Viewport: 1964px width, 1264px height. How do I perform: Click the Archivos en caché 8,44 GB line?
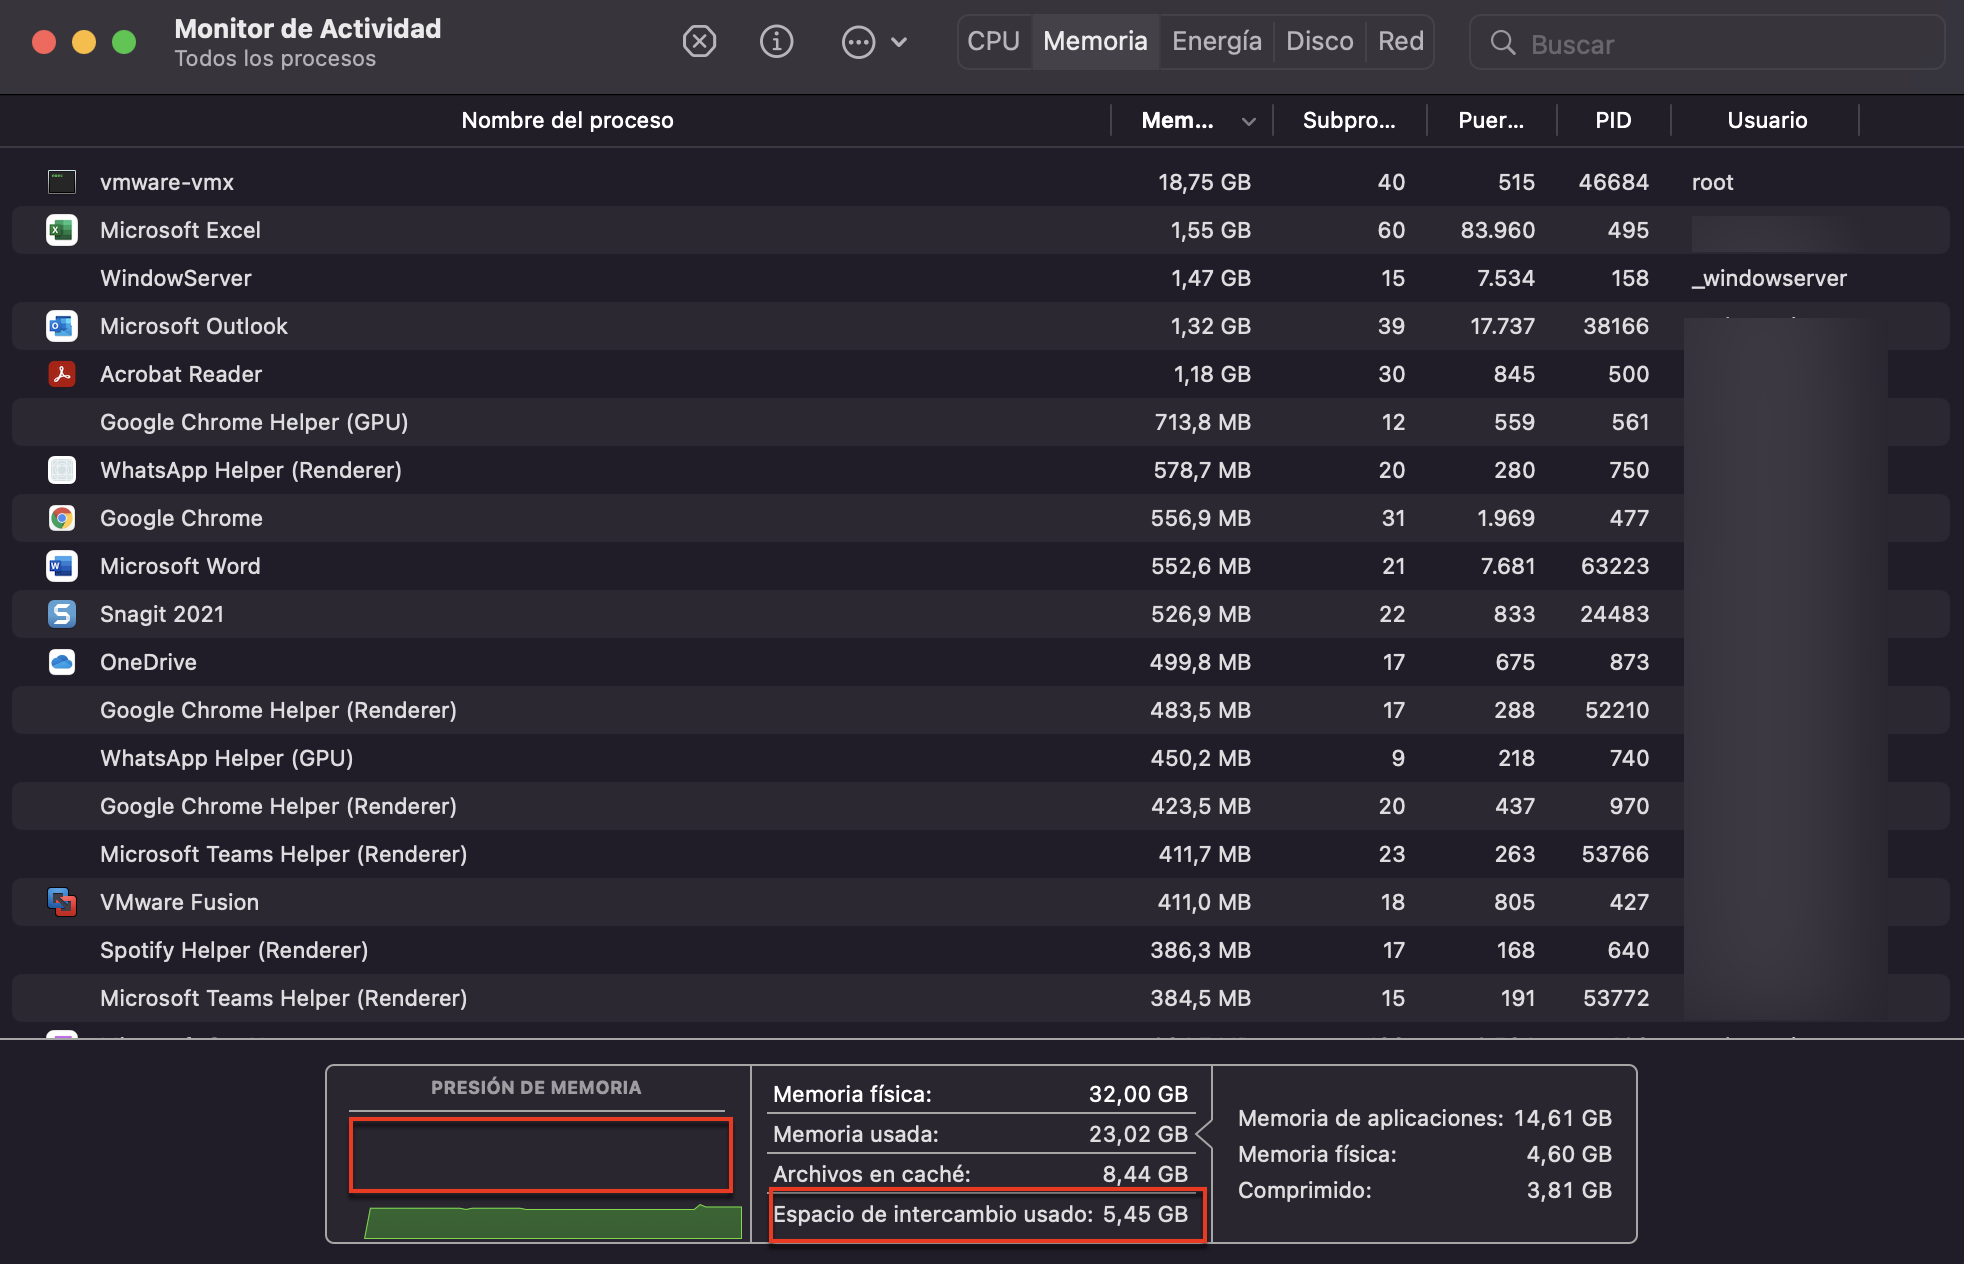[x=980, y=1174]
